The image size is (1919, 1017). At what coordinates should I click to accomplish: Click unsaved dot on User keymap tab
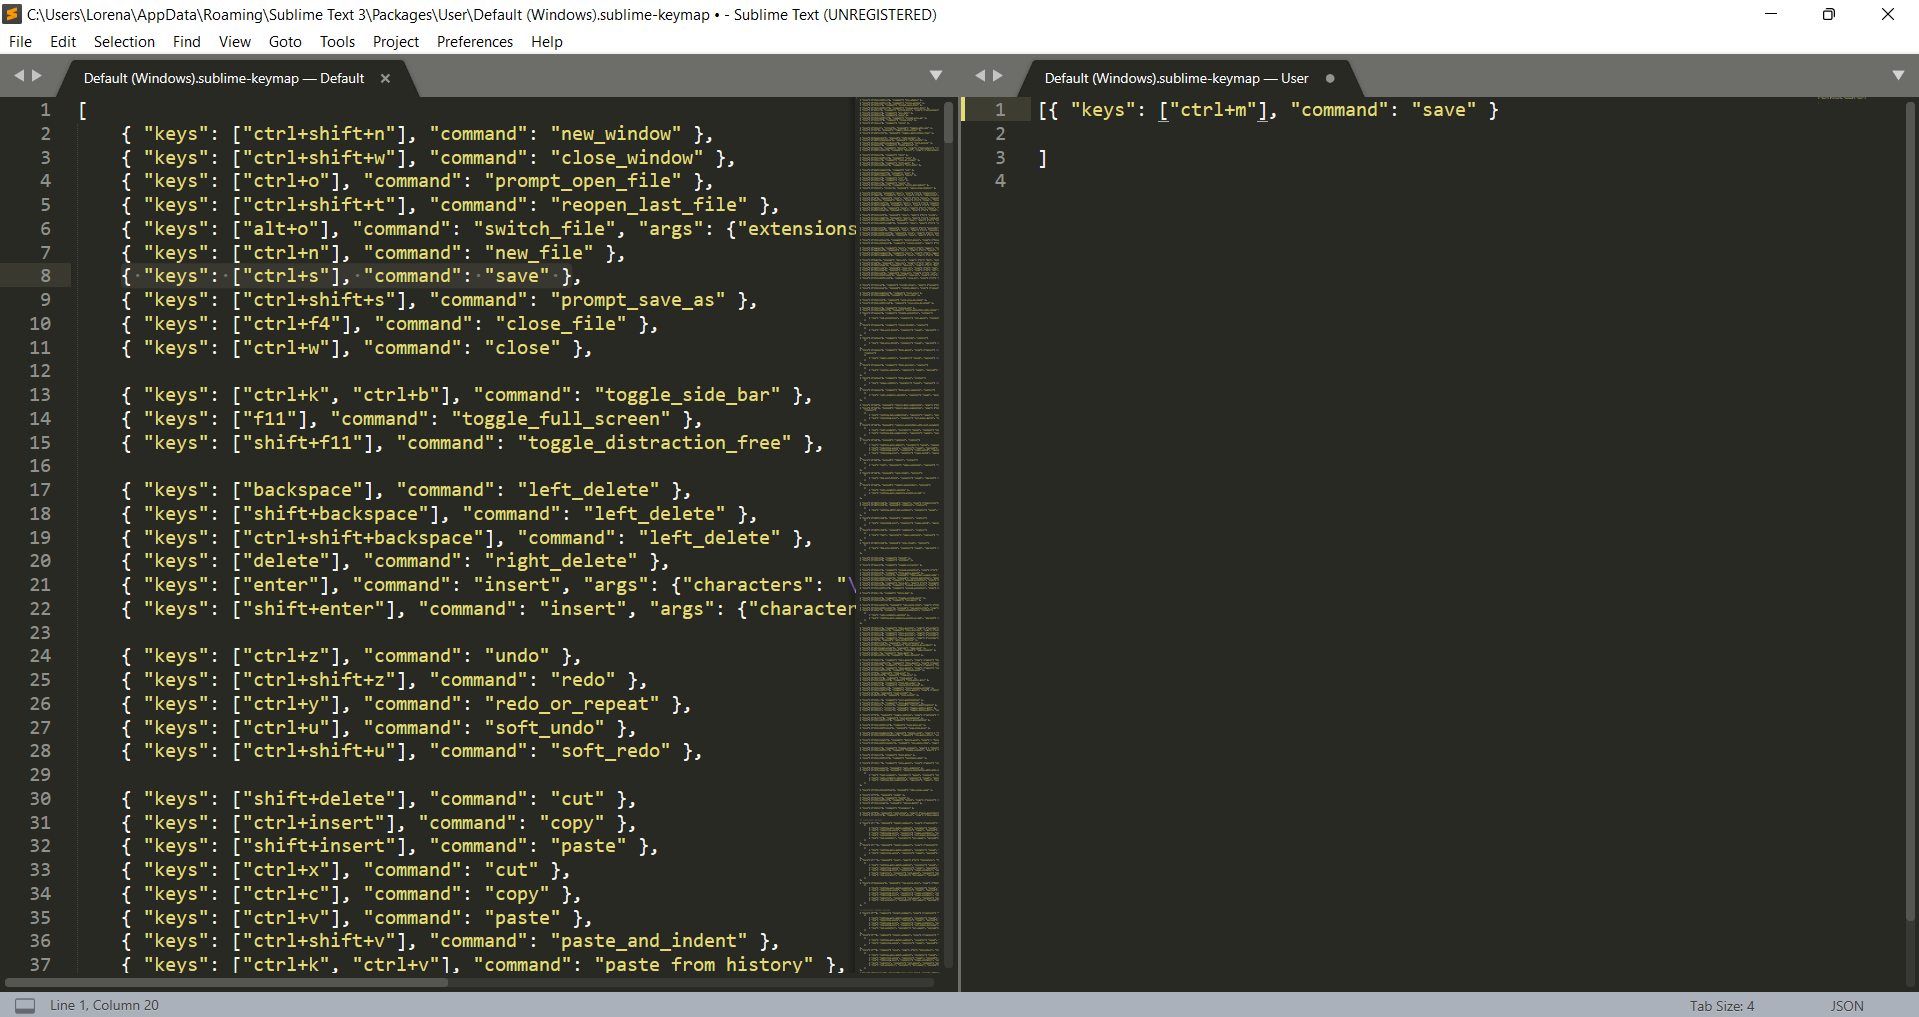[x=1330, y=78]
